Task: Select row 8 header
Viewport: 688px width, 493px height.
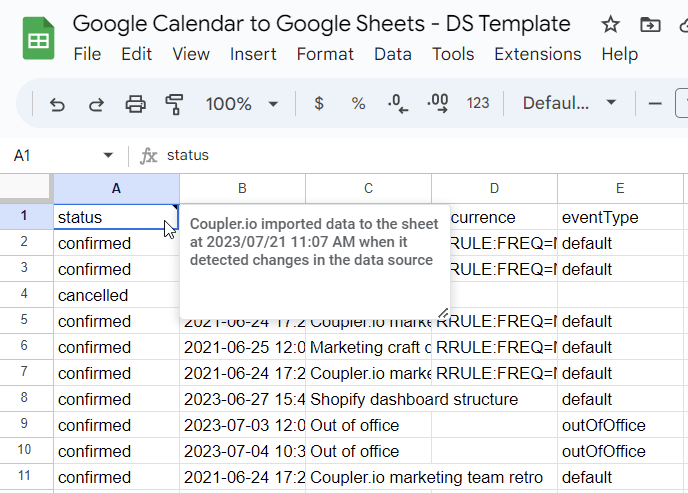Action: 24,398
